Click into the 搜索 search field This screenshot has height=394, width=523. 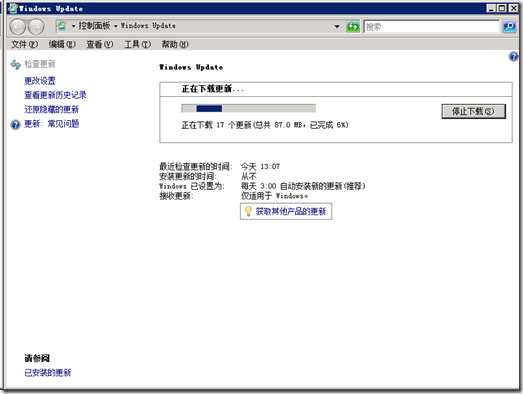431,27
